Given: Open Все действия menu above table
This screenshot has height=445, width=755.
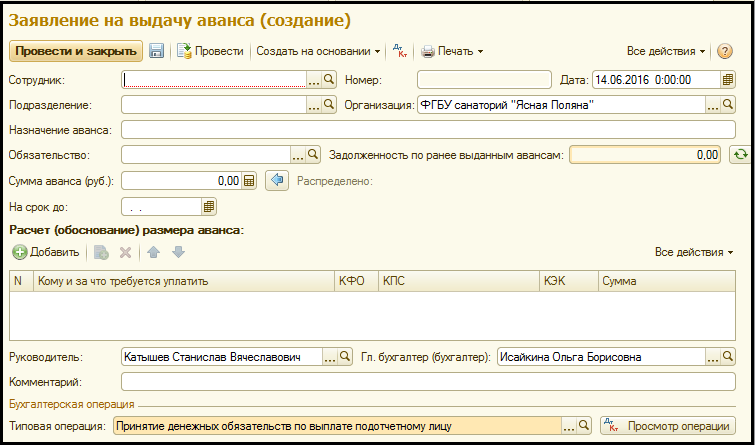Looking at the screenshot, I should click(693, 252).
